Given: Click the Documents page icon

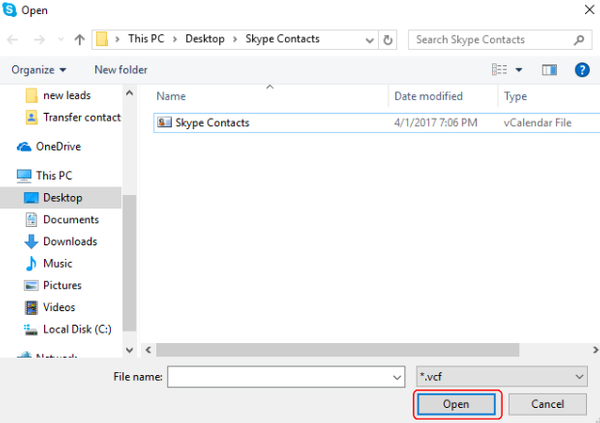Looking at the screenshot, I should pyautogui.click(x=31, y=220).
